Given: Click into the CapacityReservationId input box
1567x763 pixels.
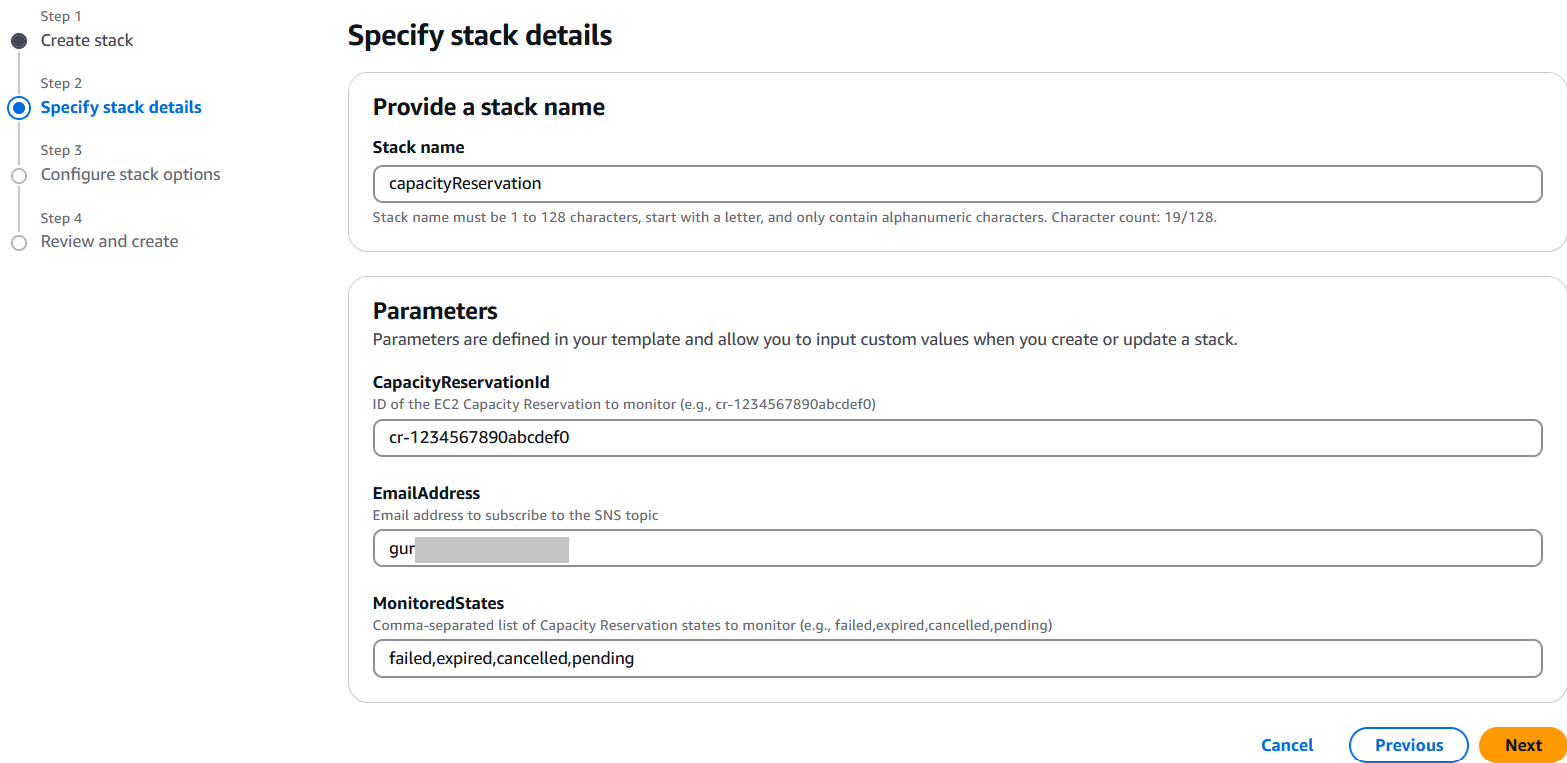Looking at the screenshot, I should point(956,438).
